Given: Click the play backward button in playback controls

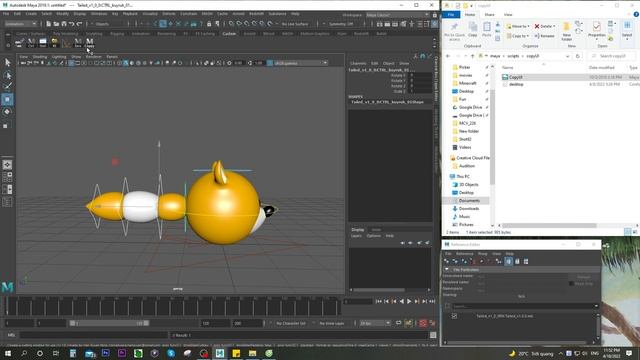Looking at the screenshot, I should (x=402, y=301).
